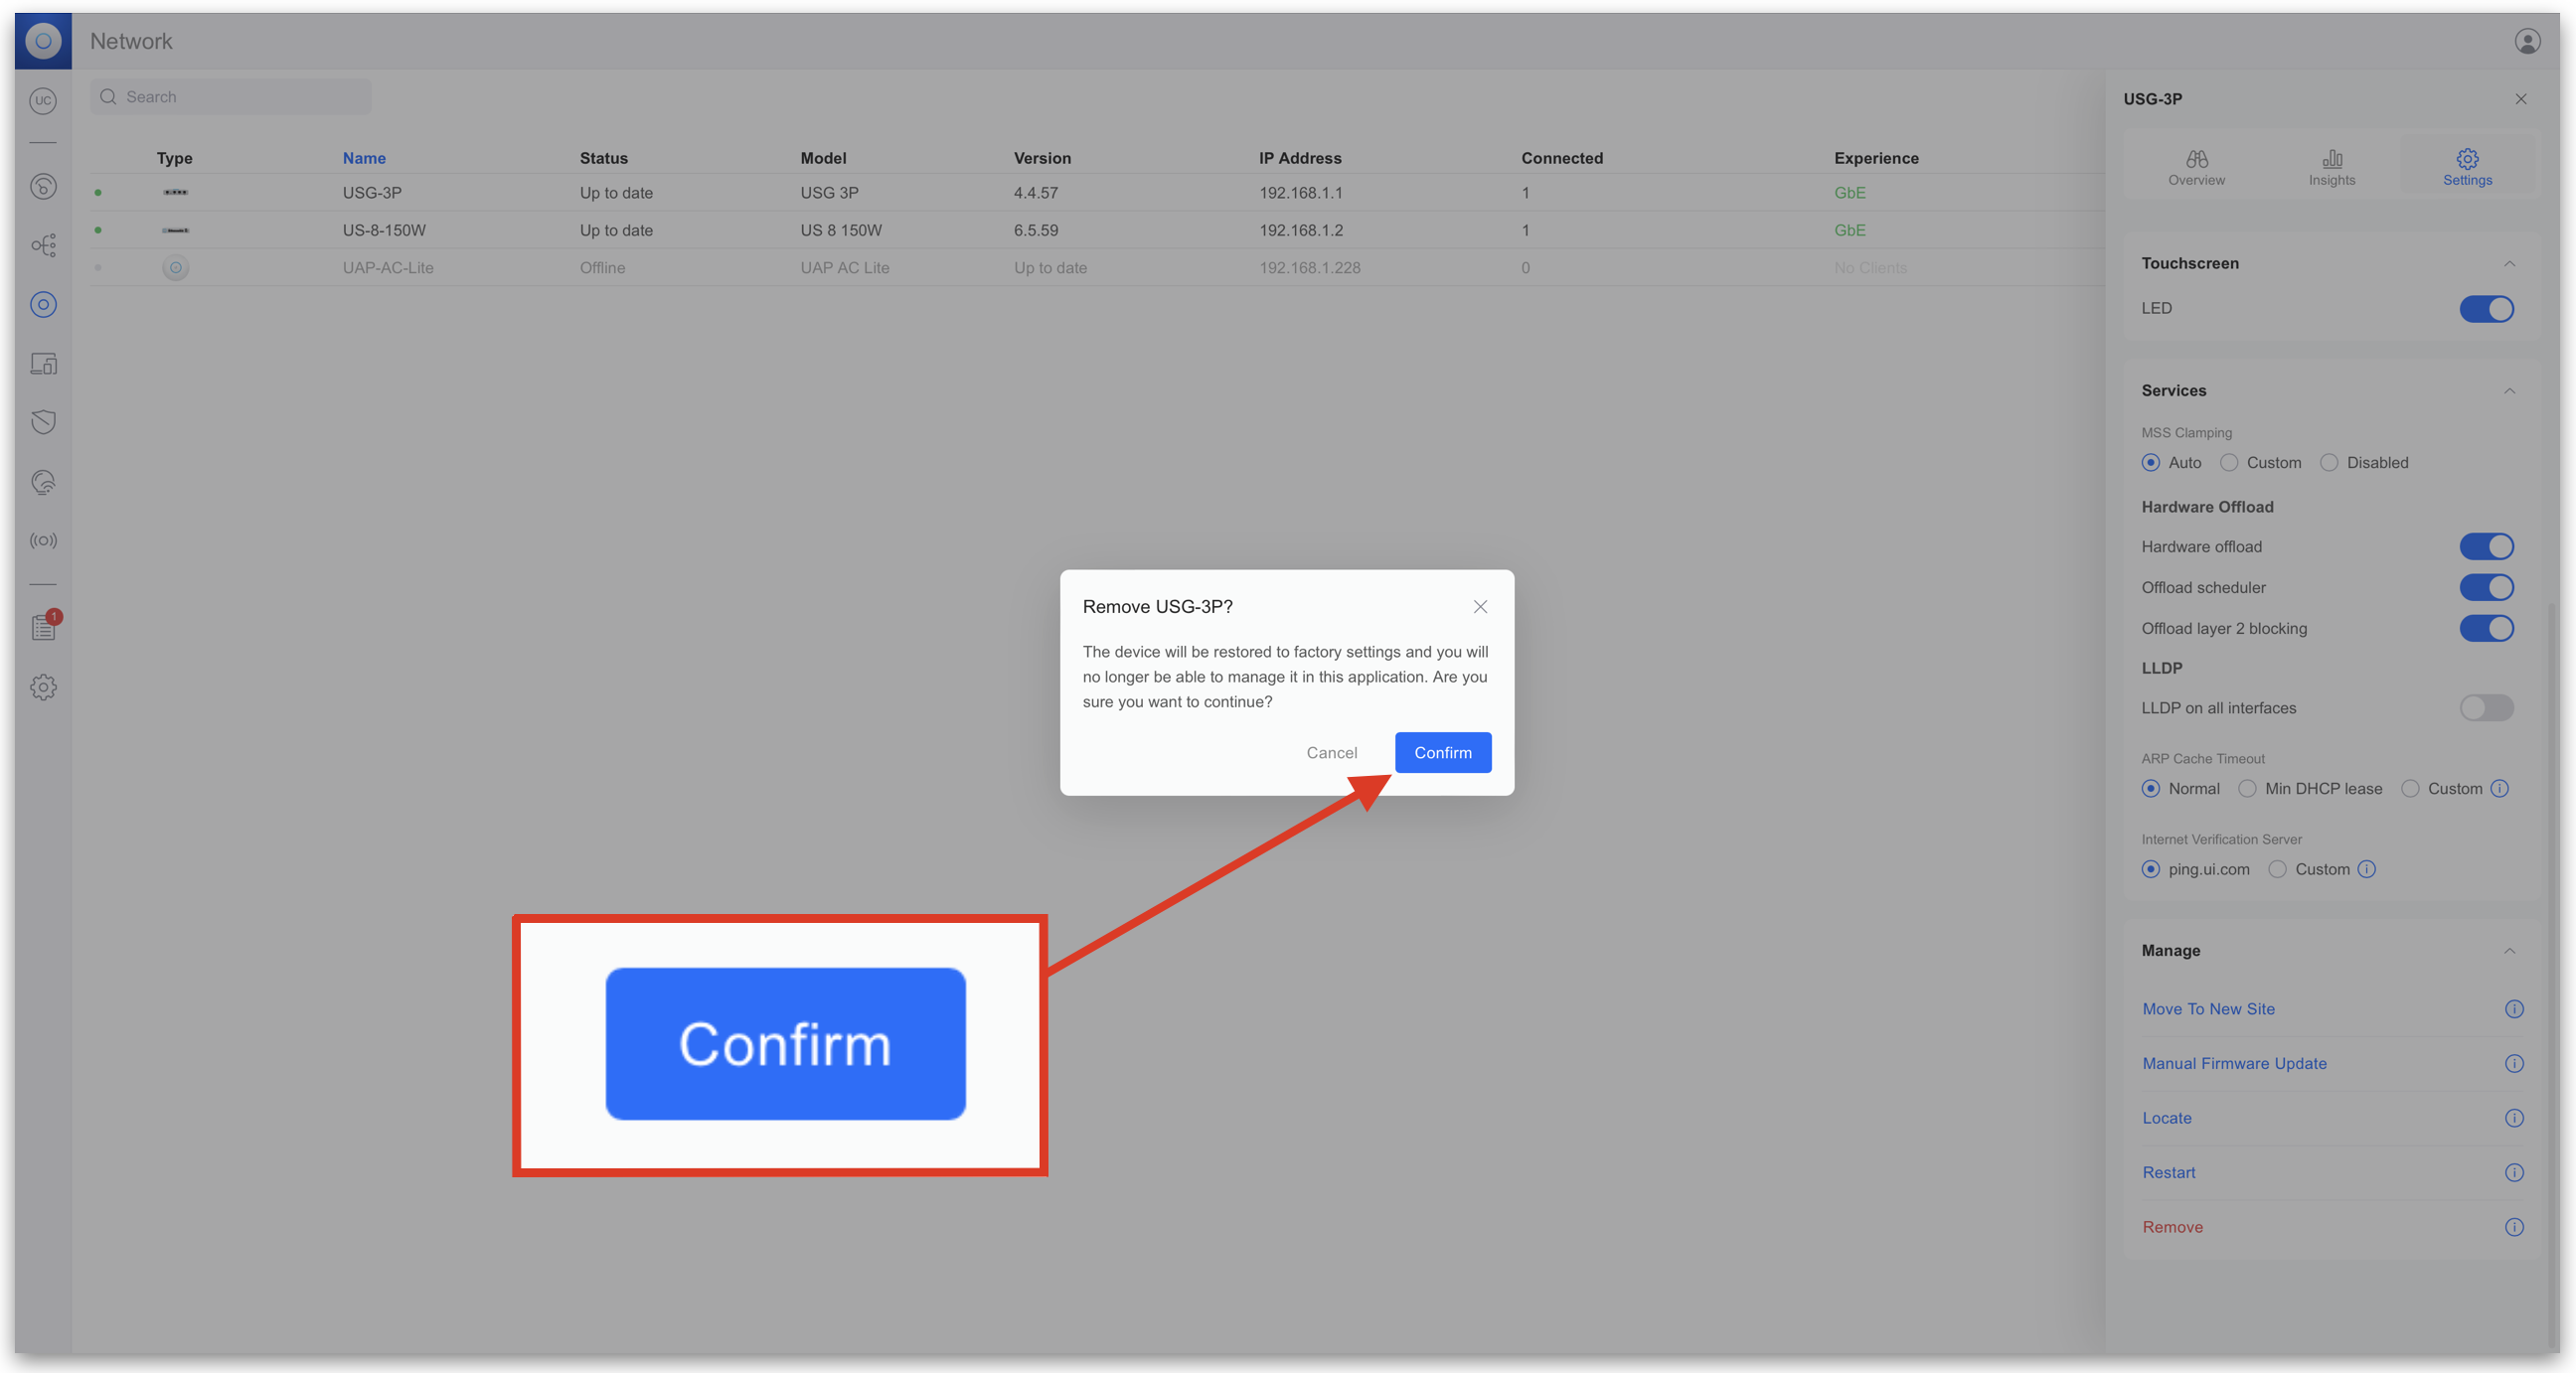This screenshot has height=1373, width=2576.
Task: Cancel the remove device dialog
Action: 1331,752
